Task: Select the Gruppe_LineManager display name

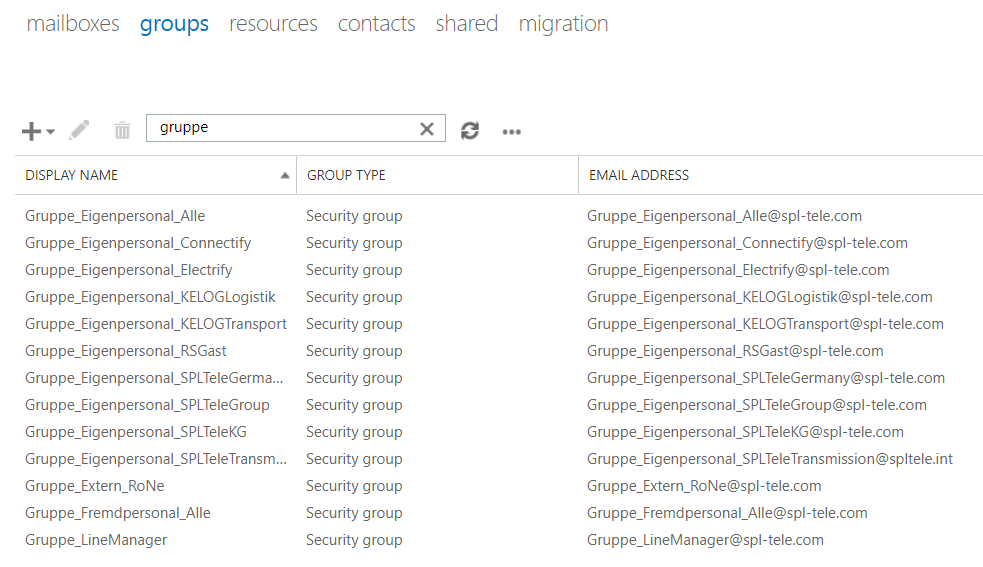Action: tap(96, 540)
